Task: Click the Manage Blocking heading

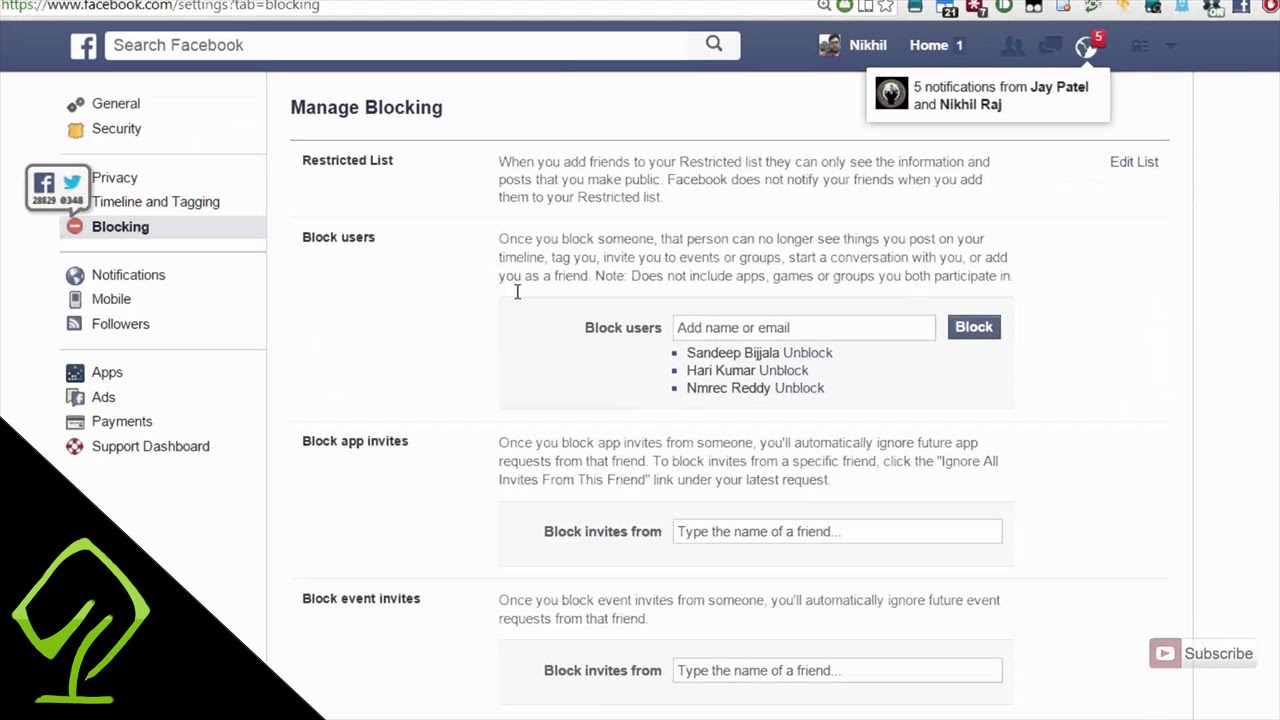Action: click(x=366, y=108)
